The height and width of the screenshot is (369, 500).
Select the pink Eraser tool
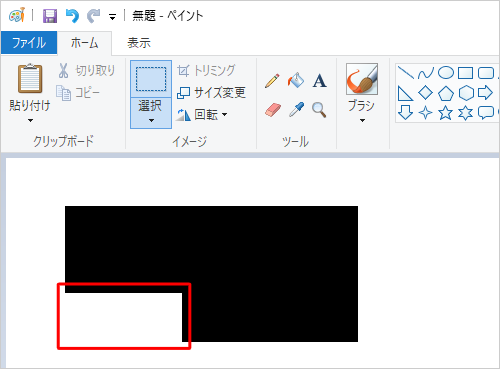pyautogui.click(x=273, y=110)
